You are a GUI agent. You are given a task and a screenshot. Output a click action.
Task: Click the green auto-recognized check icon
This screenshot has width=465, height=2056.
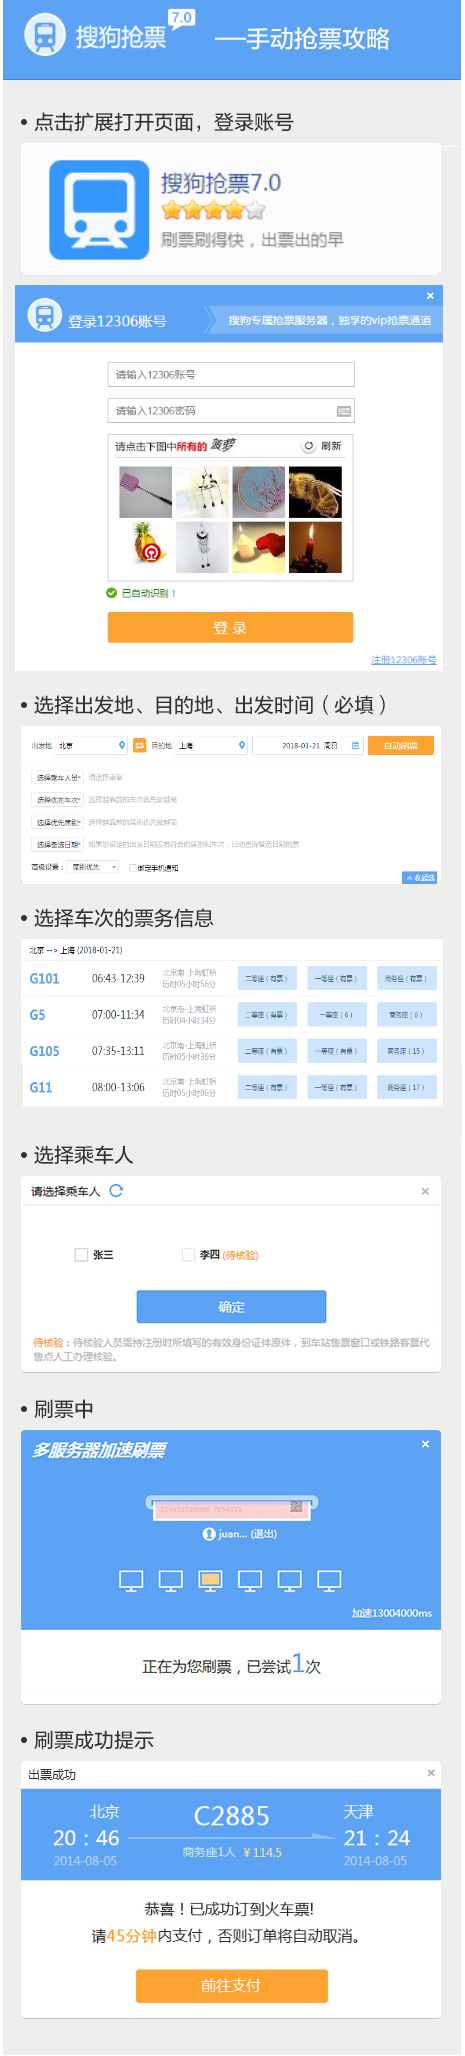coord(112,593)
